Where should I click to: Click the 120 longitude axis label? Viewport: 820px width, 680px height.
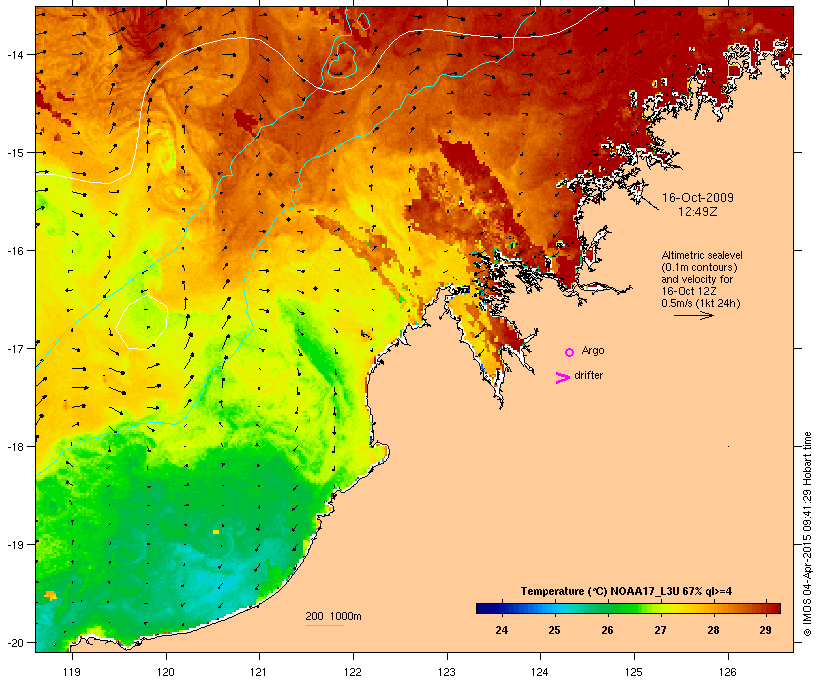(166, 672)
